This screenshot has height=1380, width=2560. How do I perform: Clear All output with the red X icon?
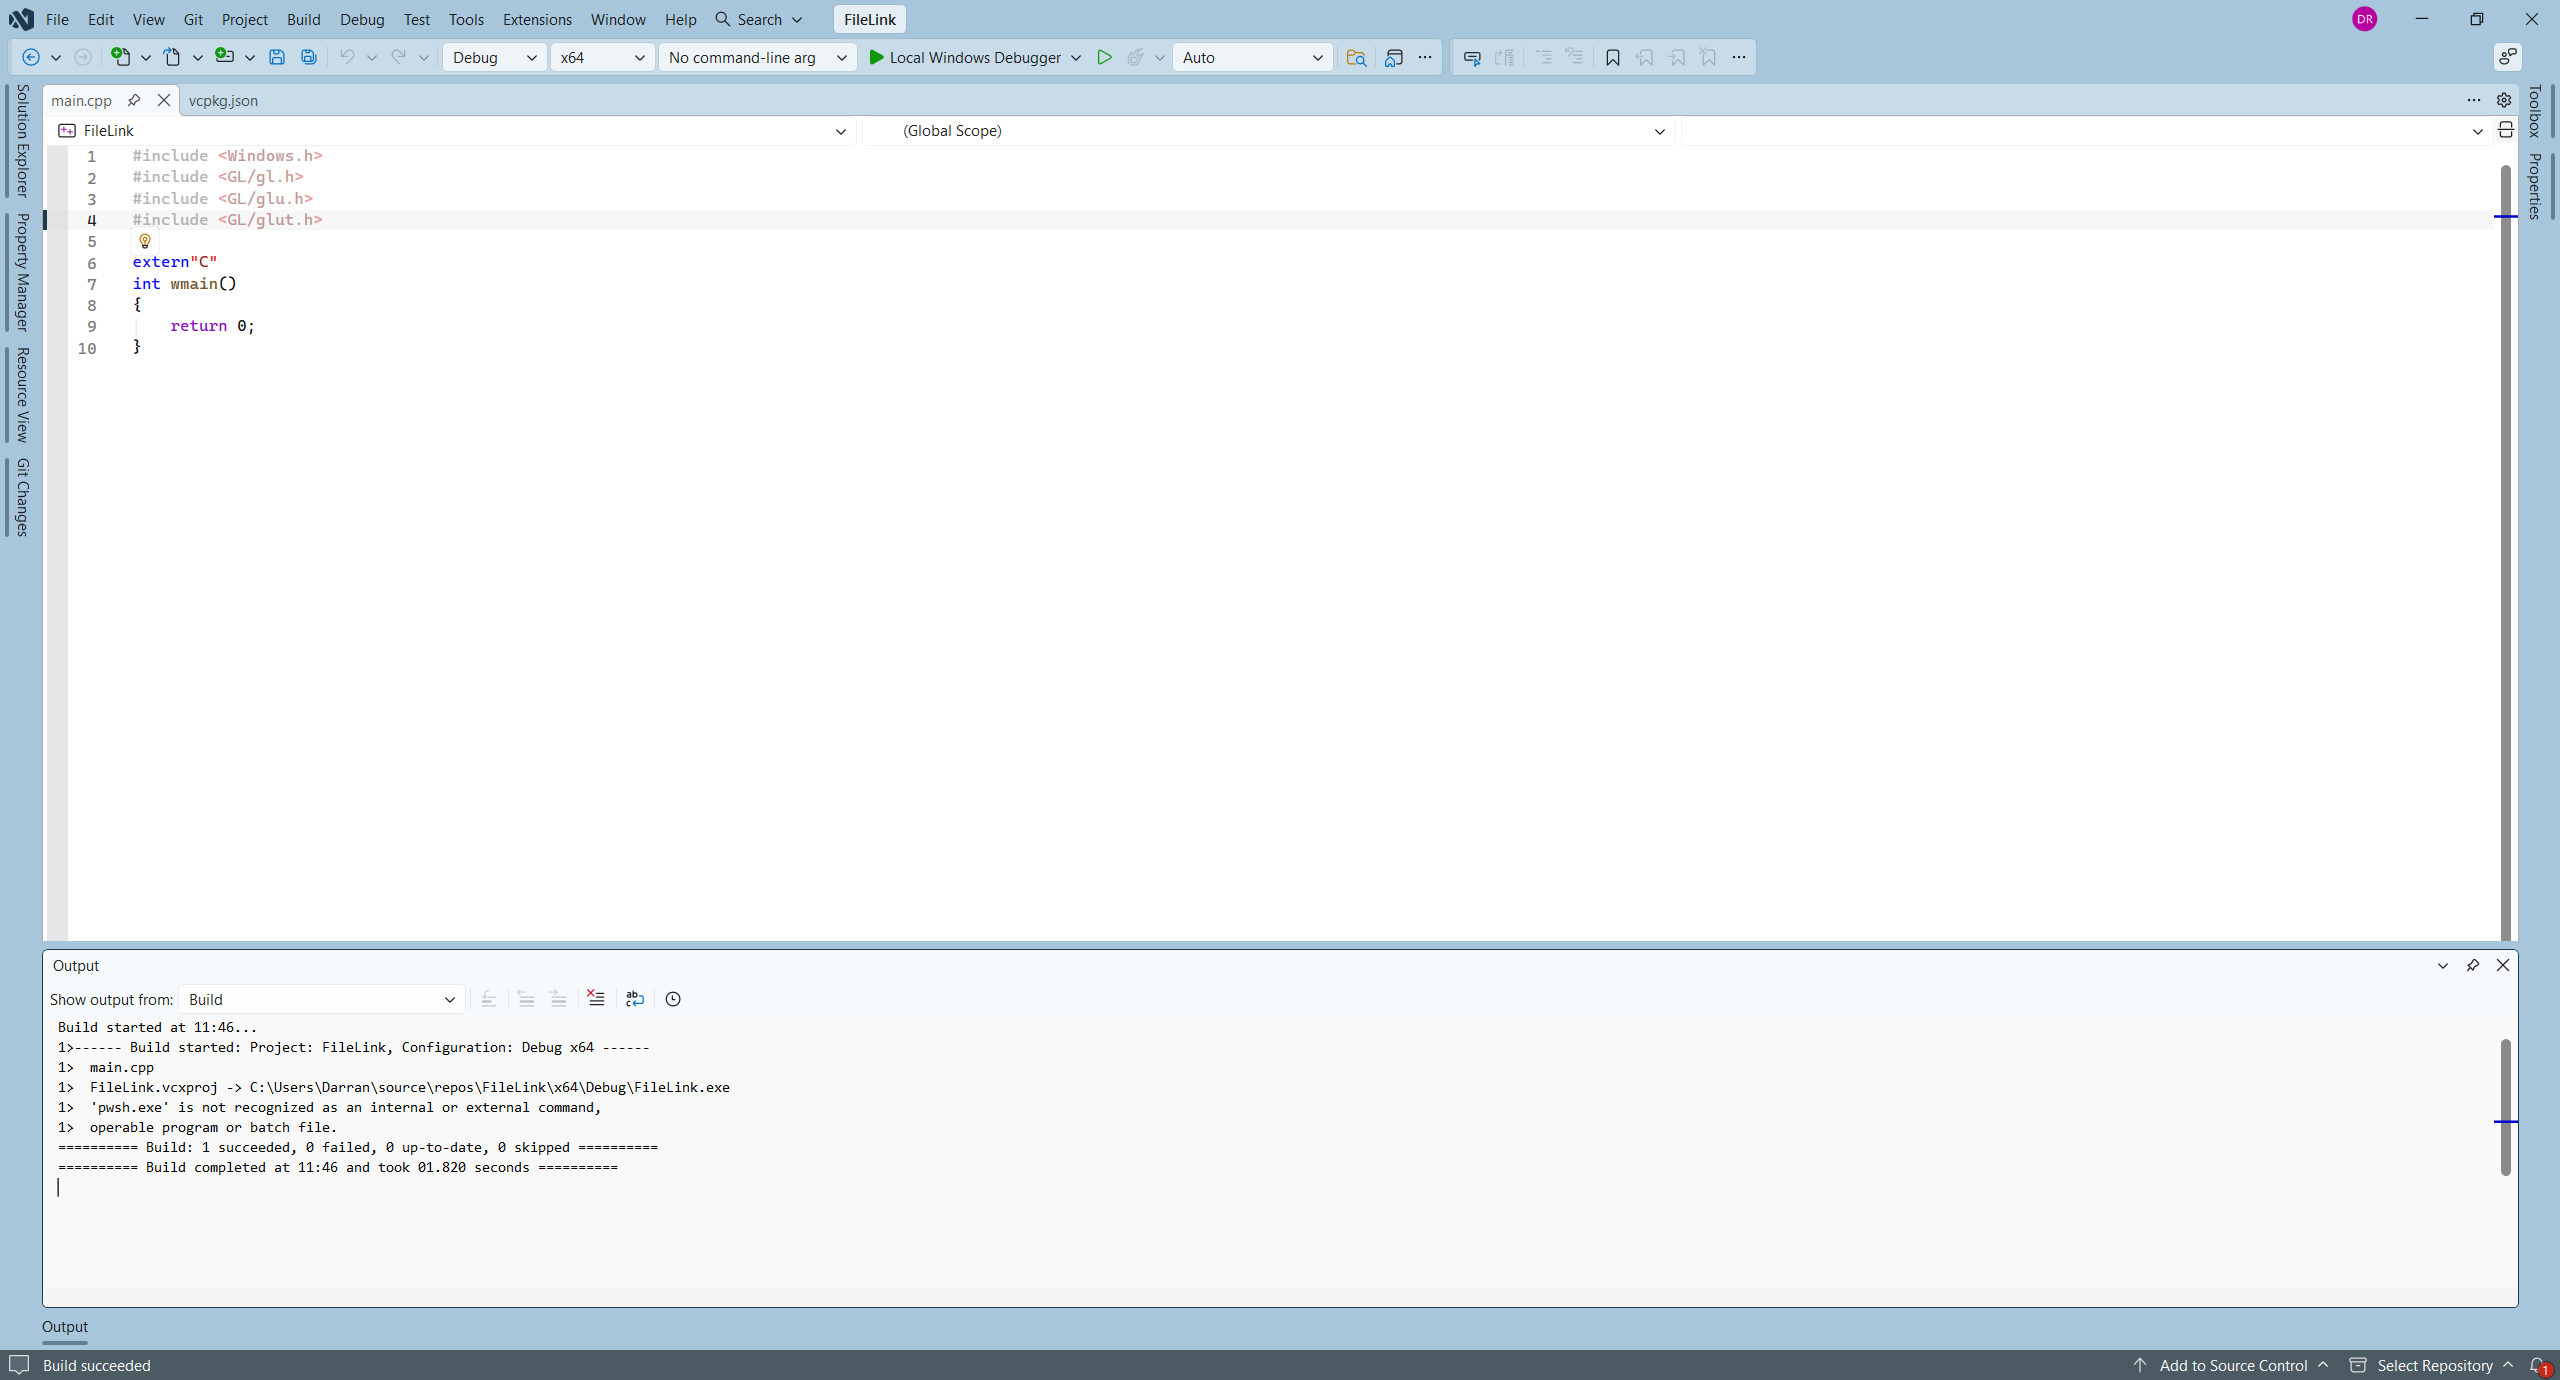click(596, 998)
